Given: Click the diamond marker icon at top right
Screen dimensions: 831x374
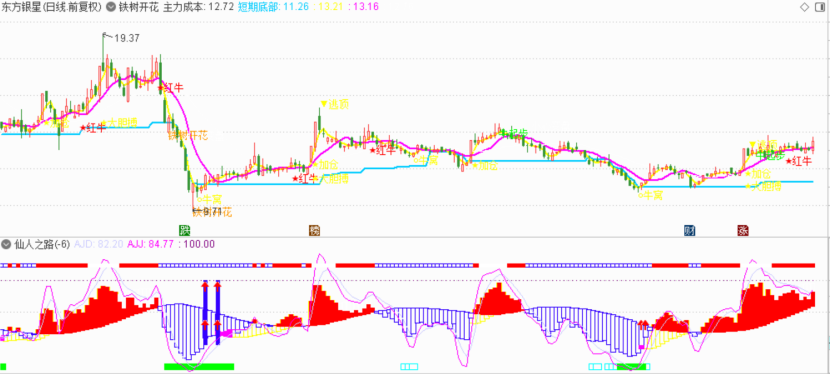Looking at the screenshot, I should 804,6.
